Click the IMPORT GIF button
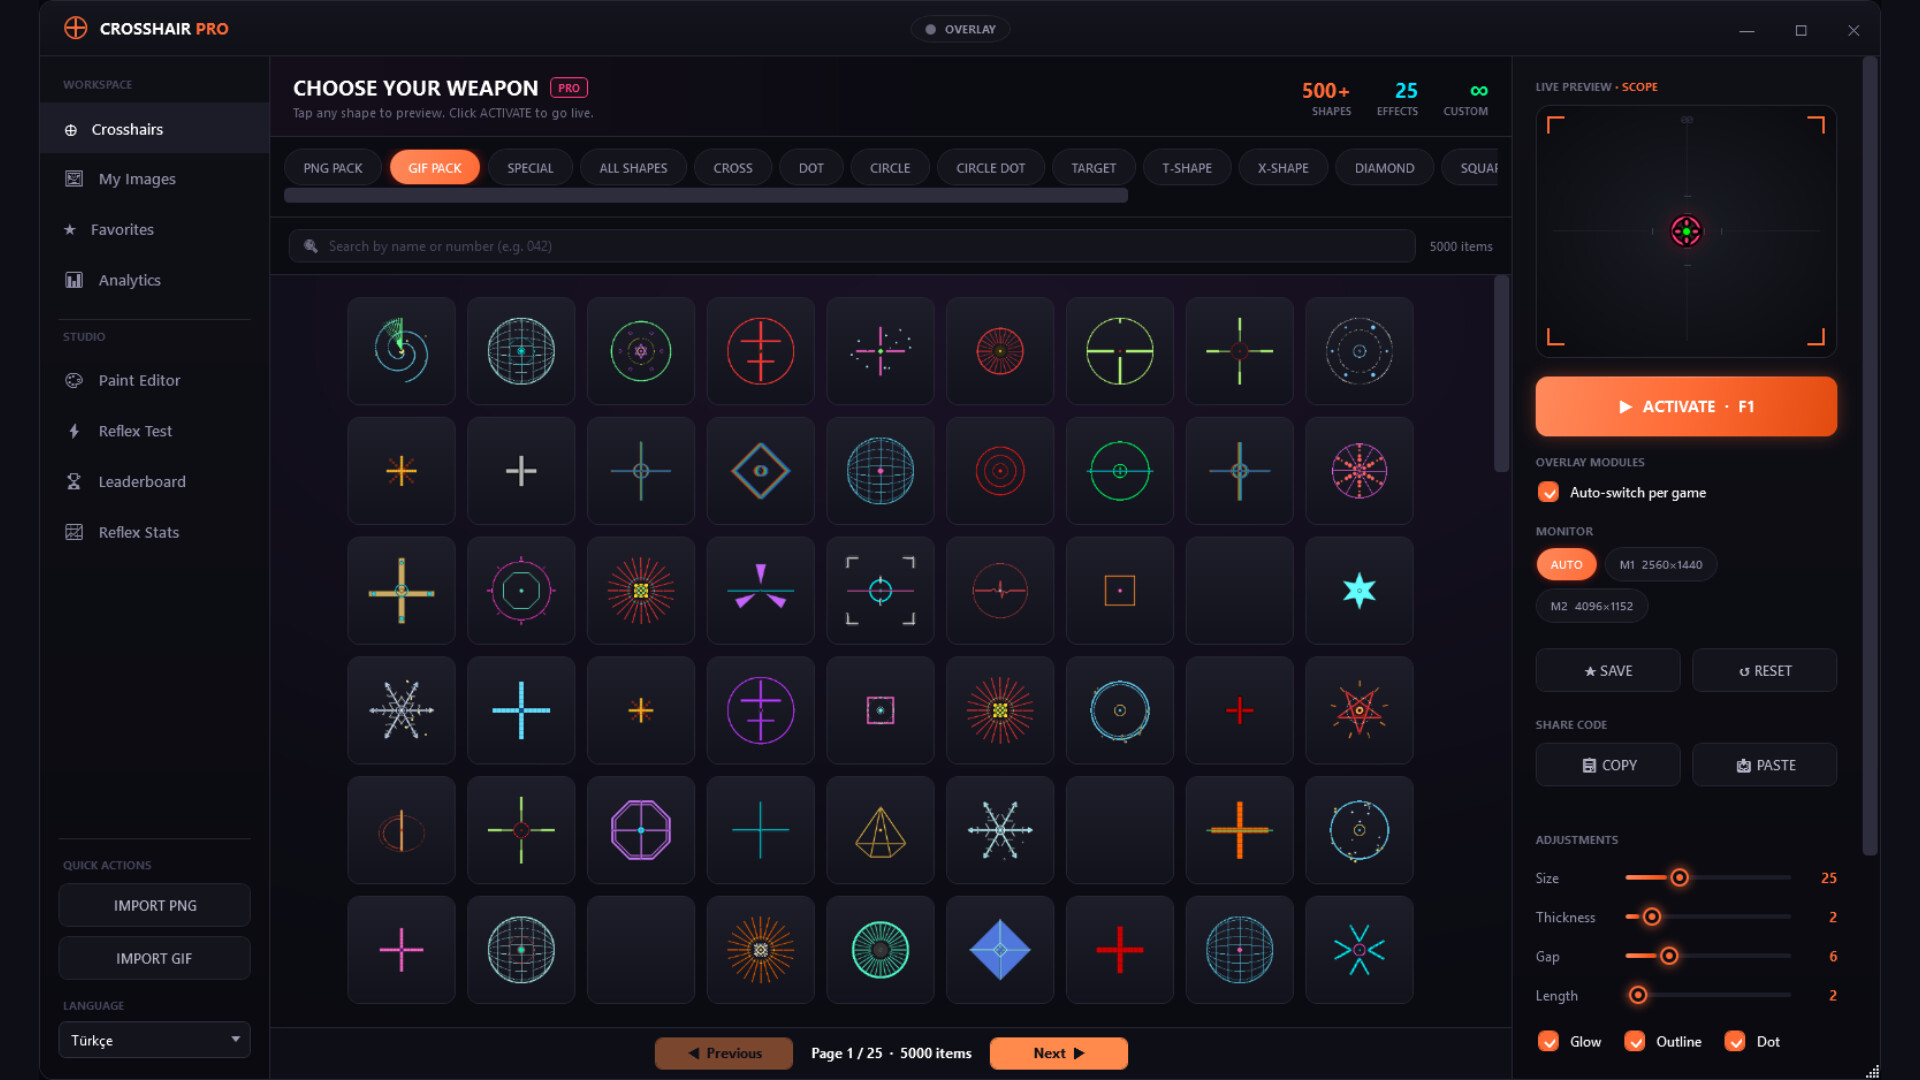This screenshot has width=1920, height=1080. 154,958
